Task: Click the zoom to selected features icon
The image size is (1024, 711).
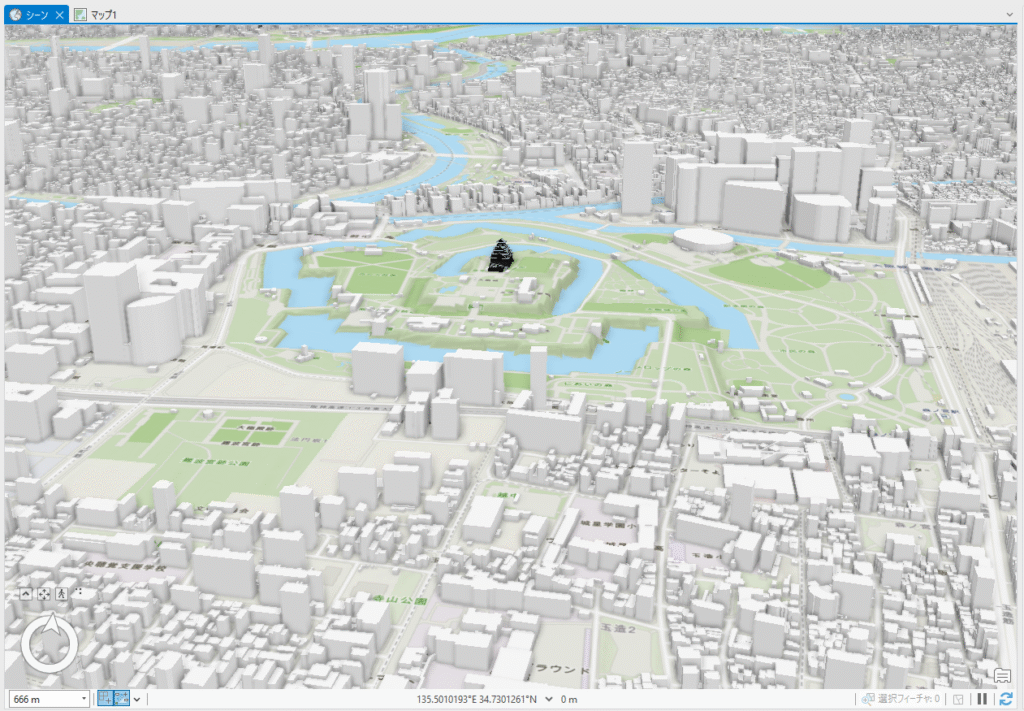Action: pos(866,698)
